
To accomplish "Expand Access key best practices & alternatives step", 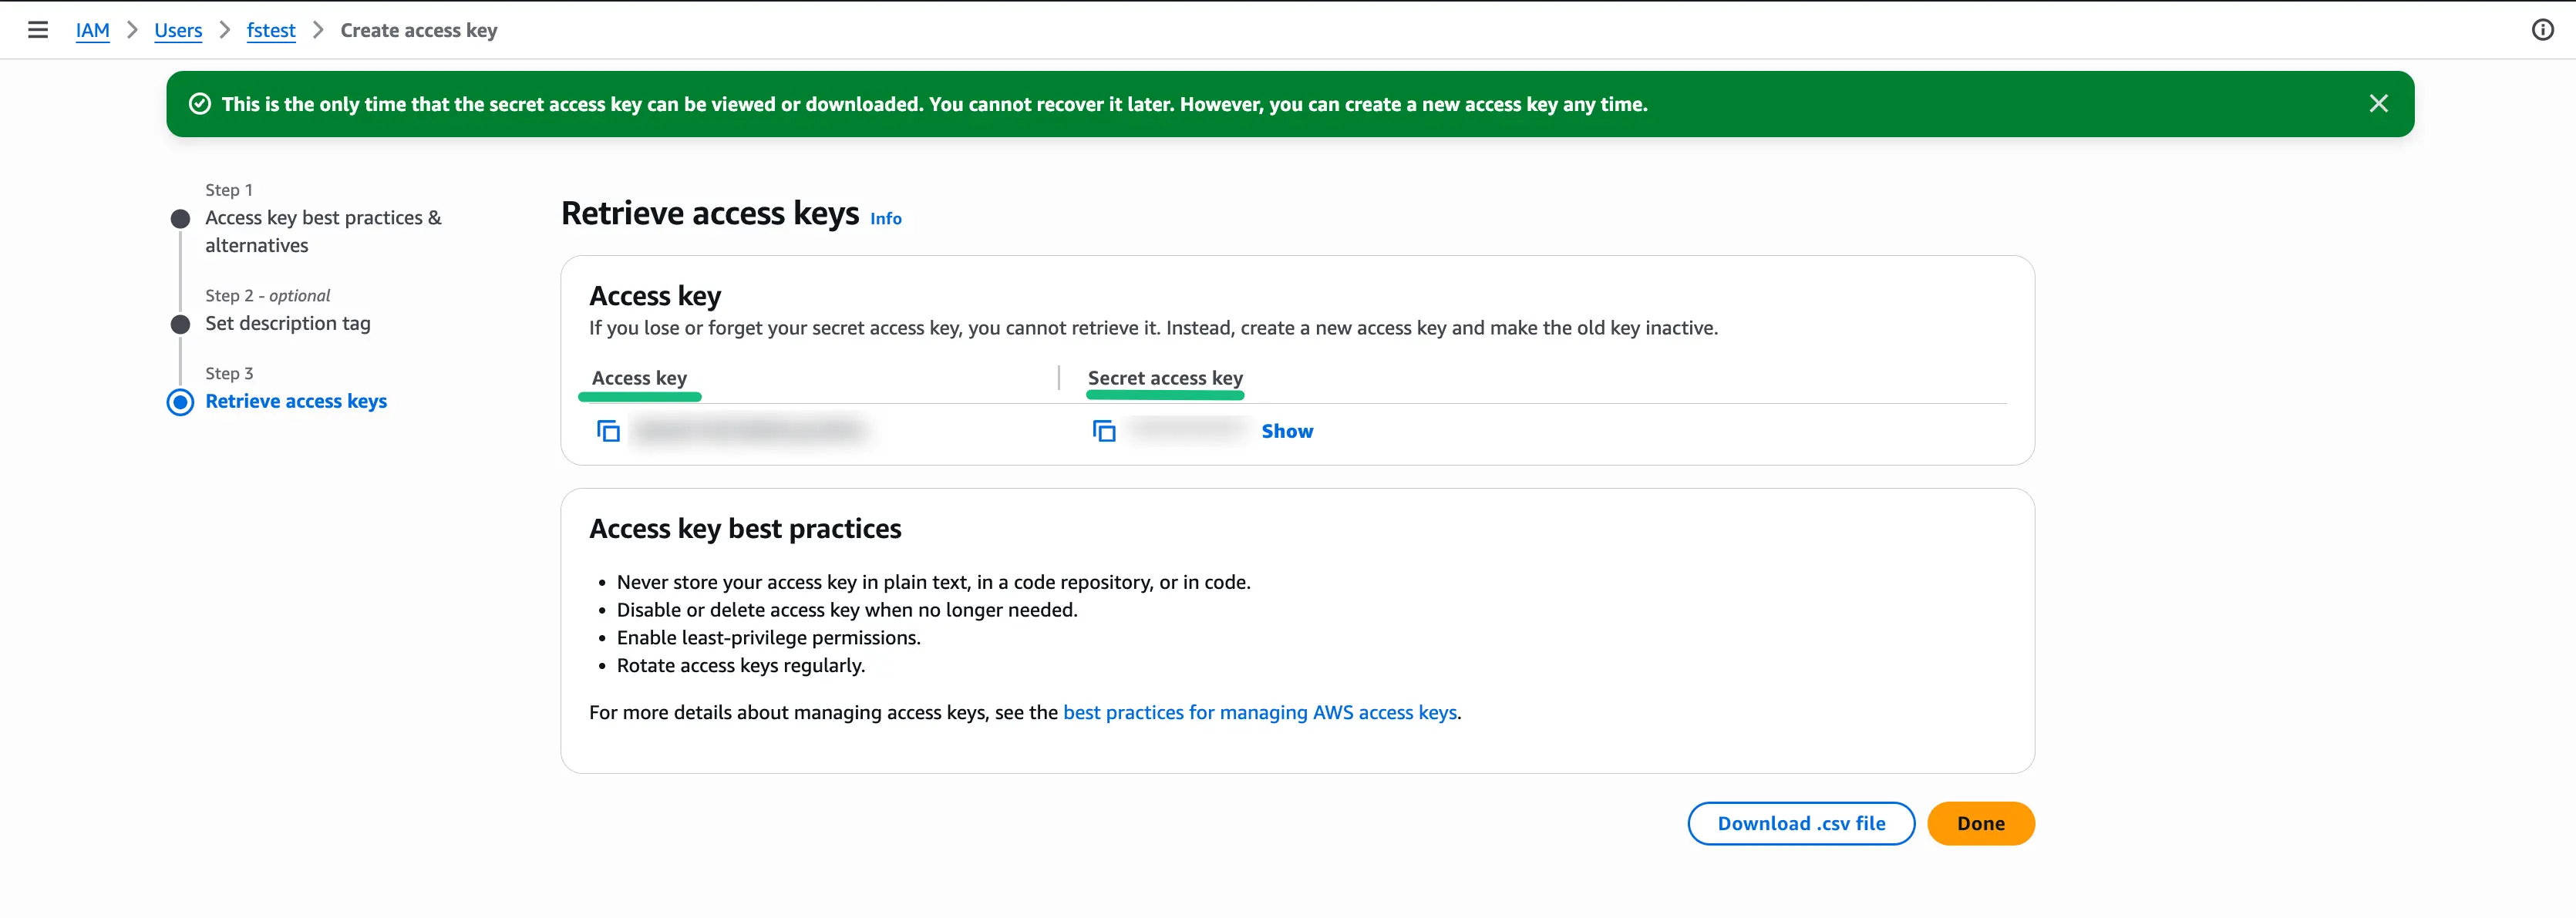I will click(322, 230).
